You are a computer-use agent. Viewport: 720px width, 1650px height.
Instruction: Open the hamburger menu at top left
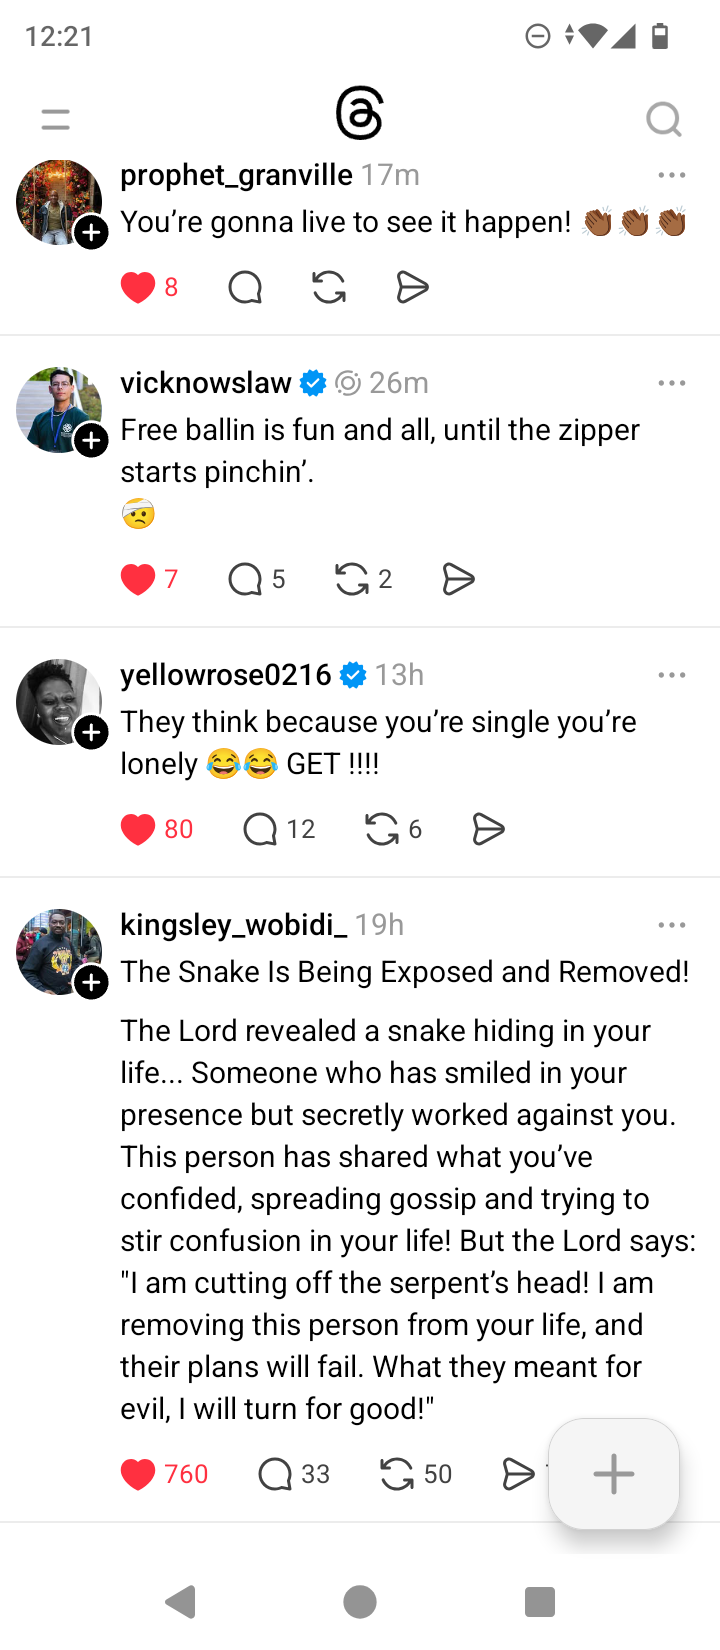[x=56, y=120]
